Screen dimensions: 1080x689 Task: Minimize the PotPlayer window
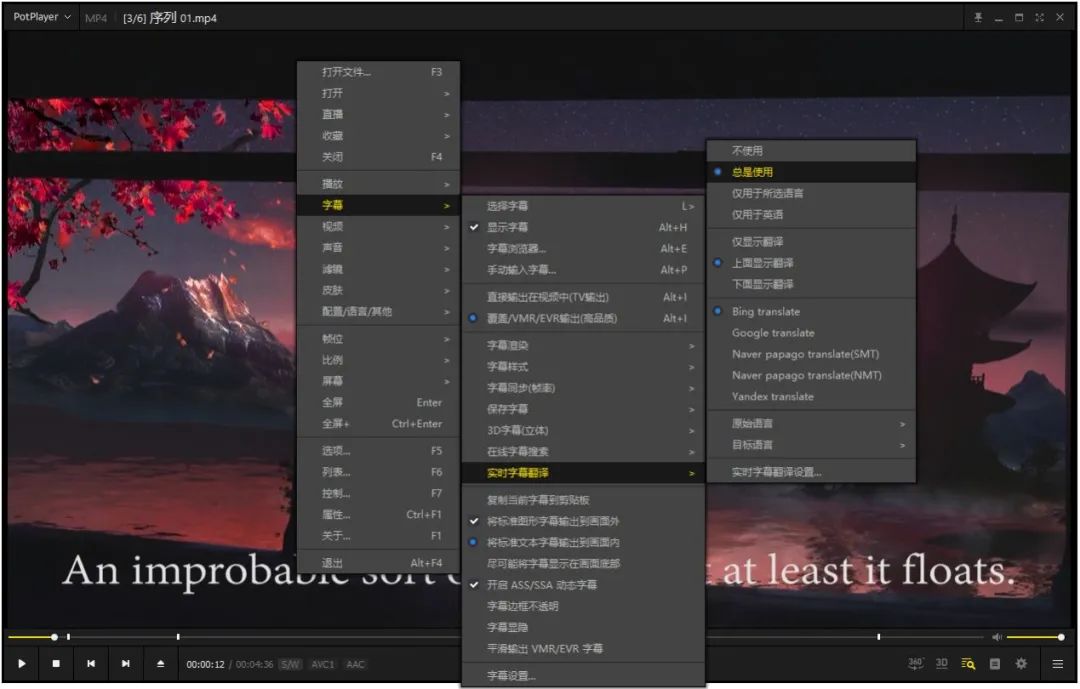point(999,18)
